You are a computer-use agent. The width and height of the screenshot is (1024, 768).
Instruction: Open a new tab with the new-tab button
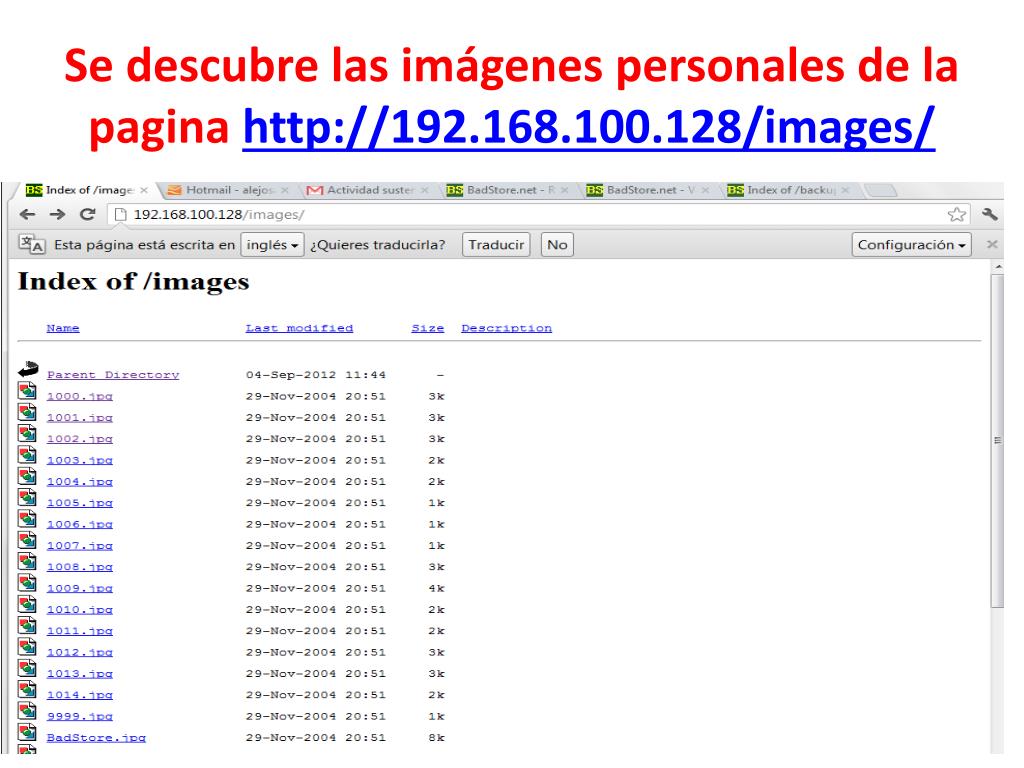pos(880,190)
